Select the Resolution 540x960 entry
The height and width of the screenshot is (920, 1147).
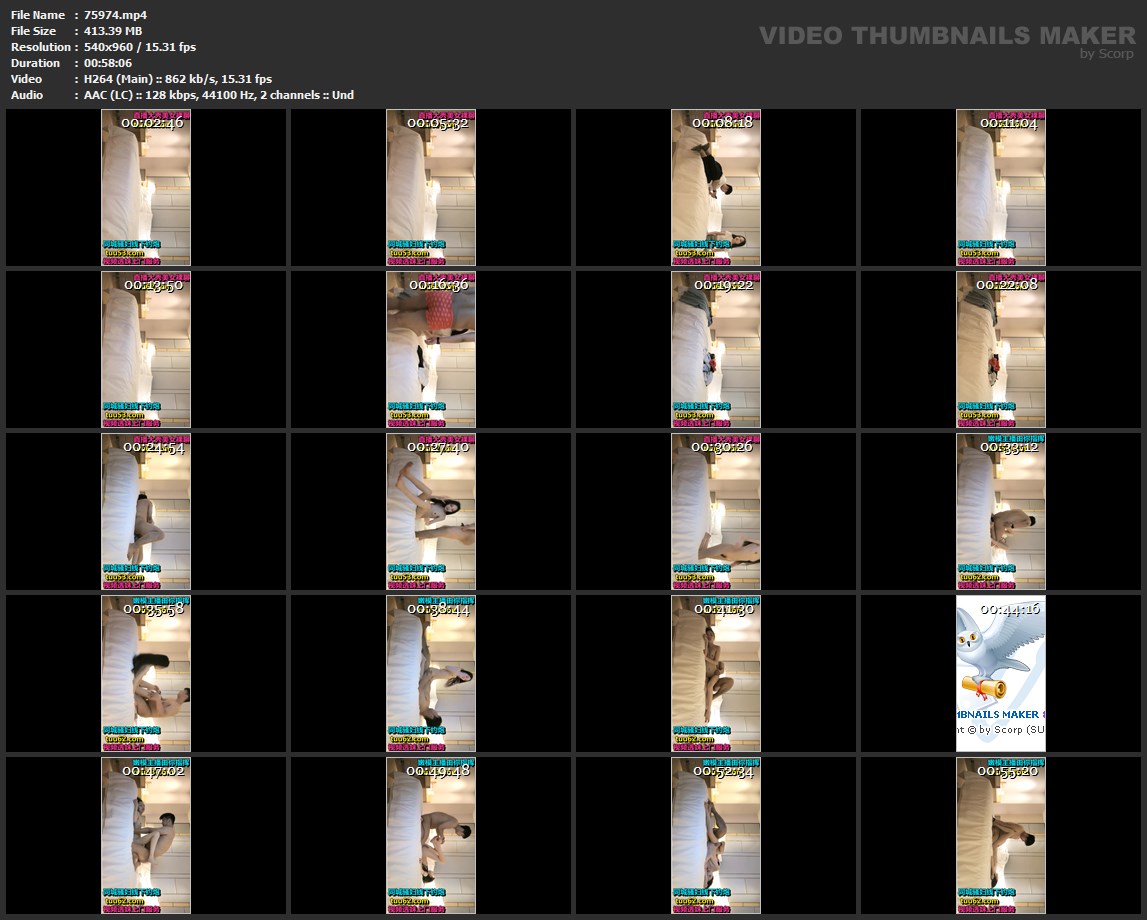[x=140, y=47]
